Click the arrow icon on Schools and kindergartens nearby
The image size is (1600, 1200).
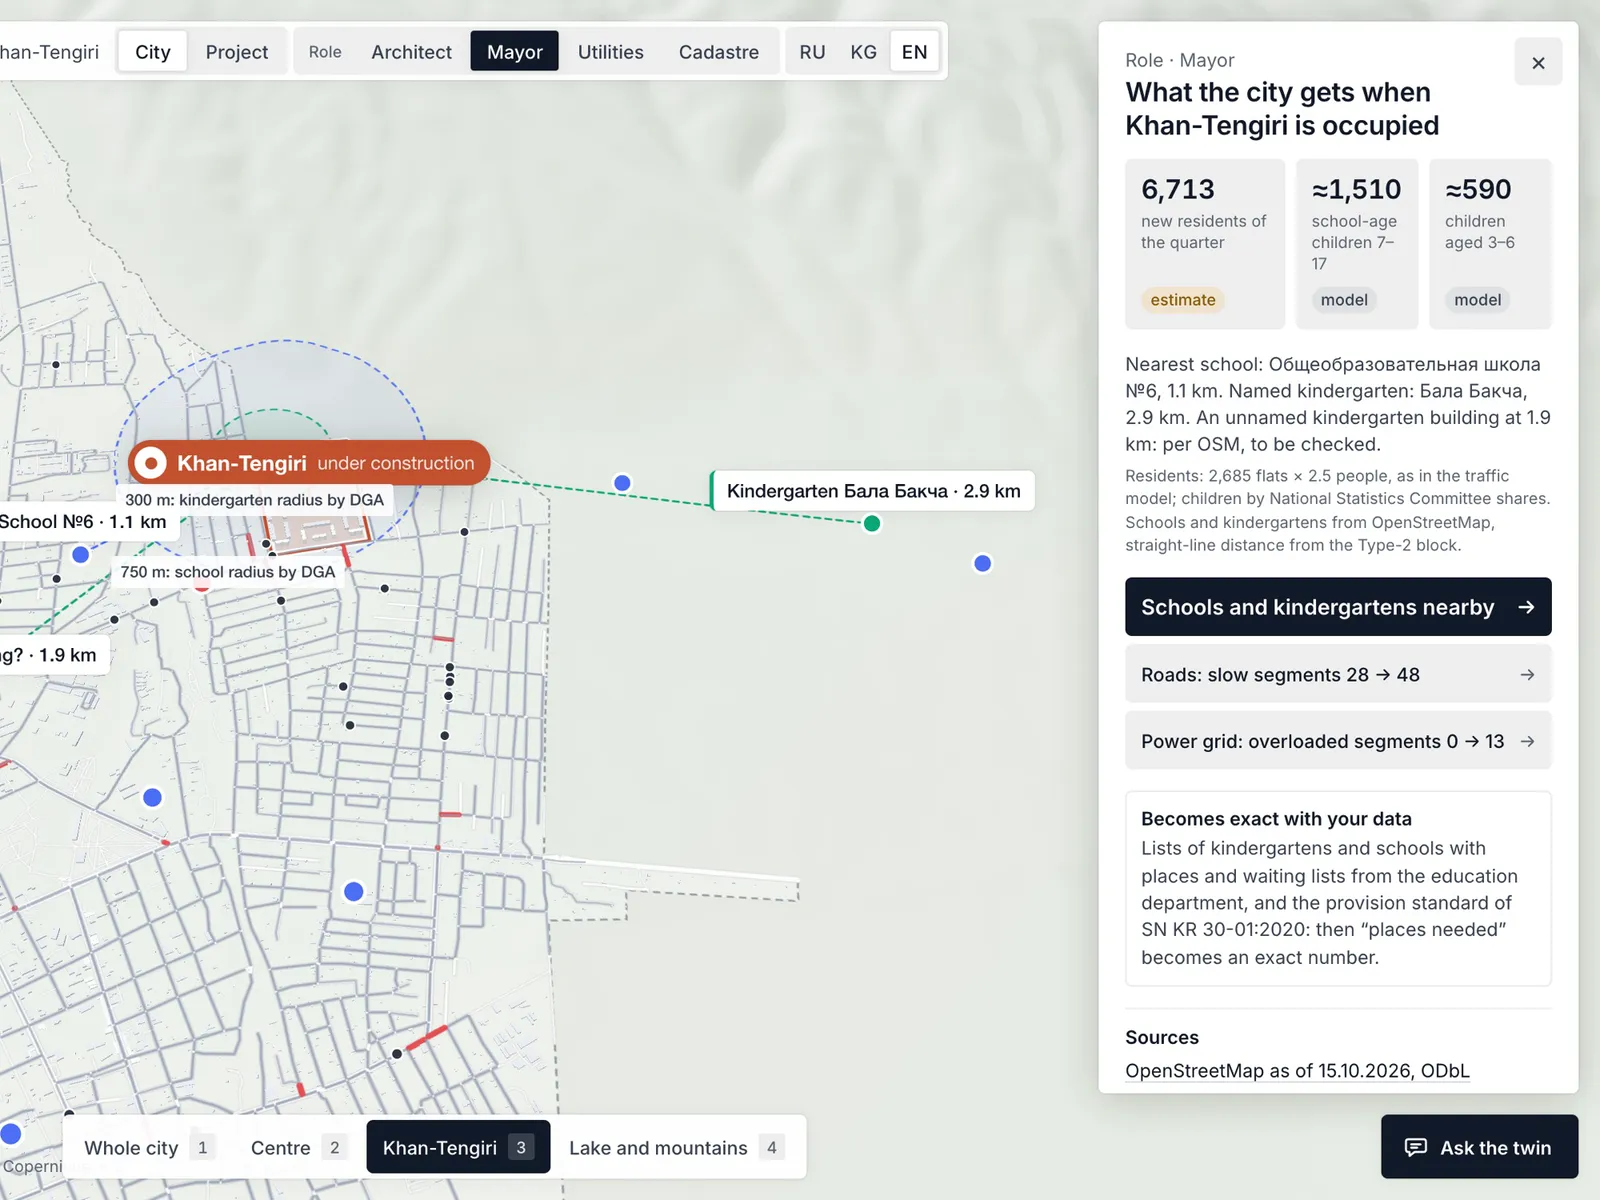[1526, 607]
